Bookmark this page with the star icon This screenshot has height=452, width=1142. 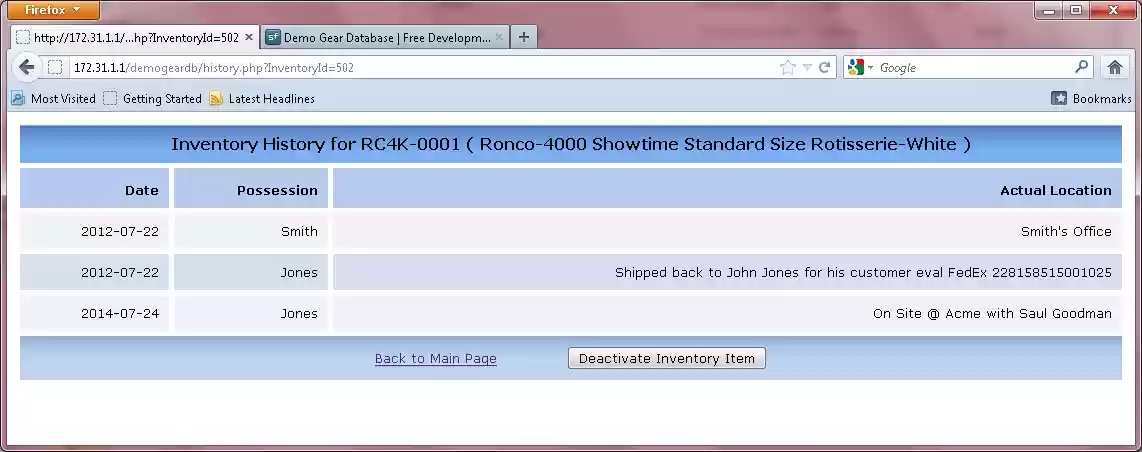[787, 68]
